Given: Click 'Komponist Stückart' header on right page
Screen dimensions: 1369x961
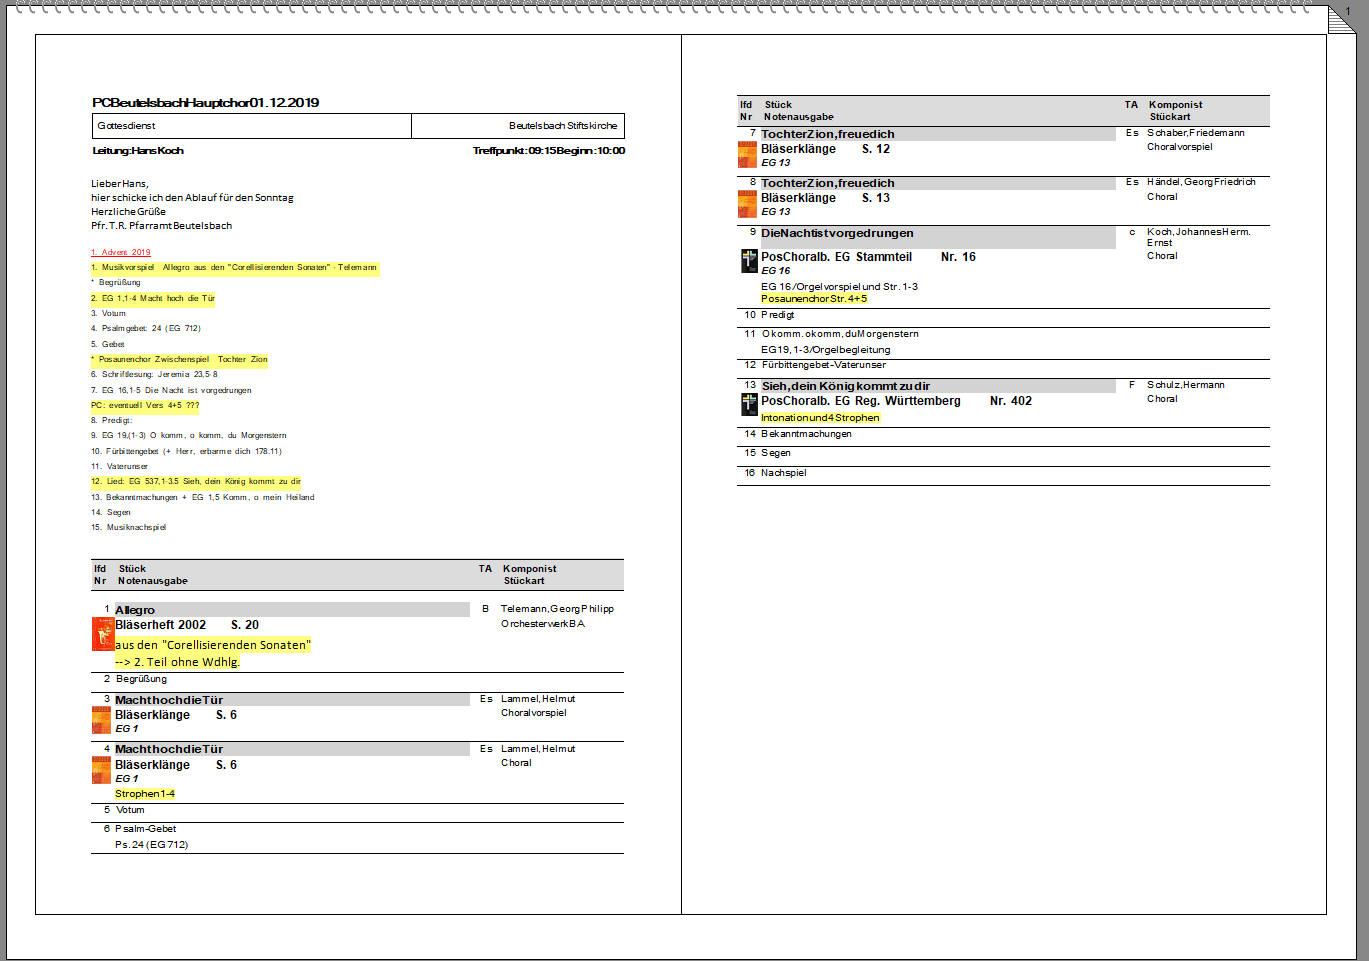Looking at the screenshot, I should tap(1175, 111).
